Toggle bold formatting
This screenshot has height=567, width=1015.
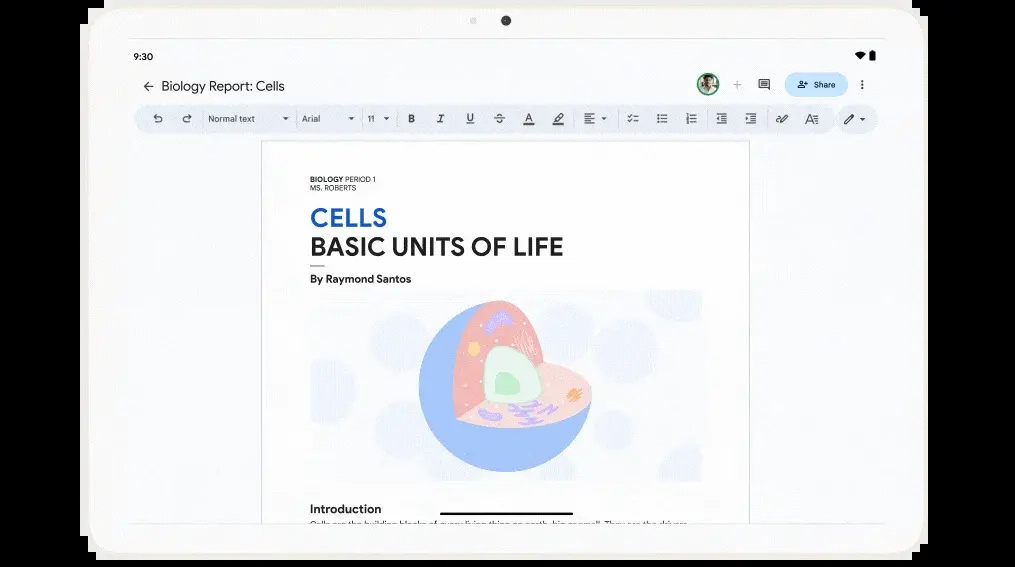tap(411, 119)
